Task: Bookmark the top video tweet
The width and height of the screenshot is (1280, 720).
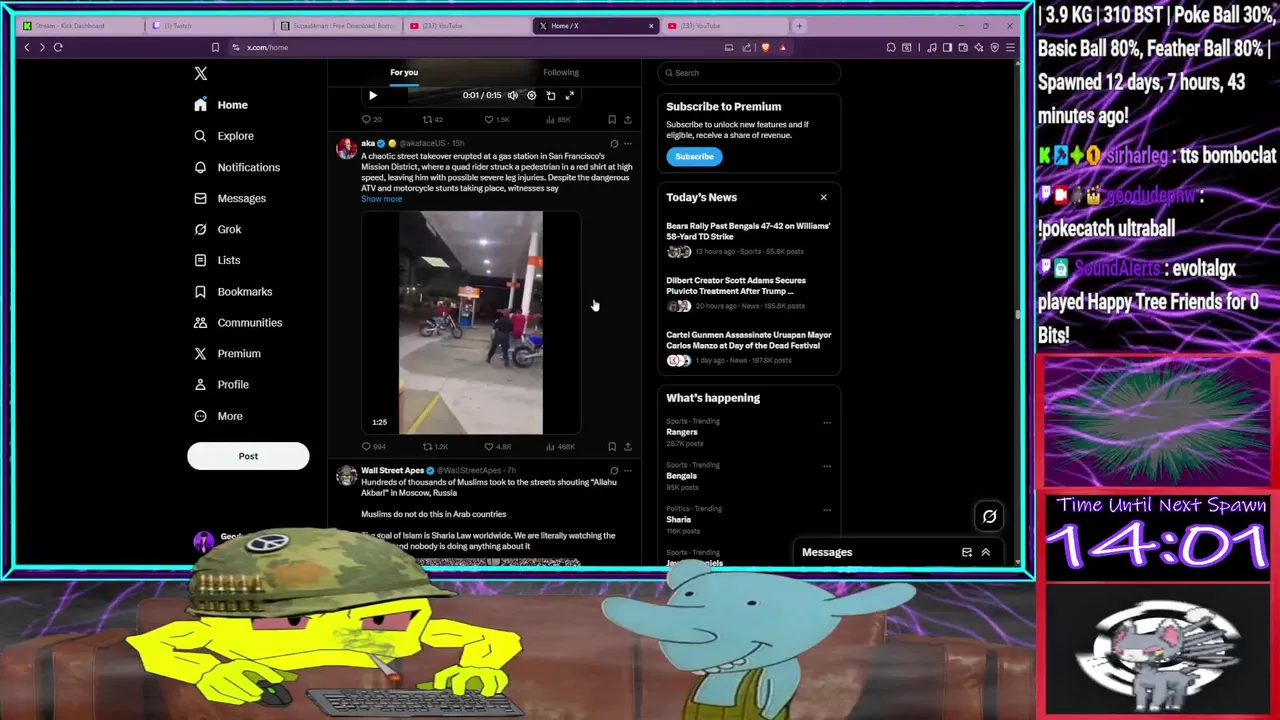Action: click(612, 120)
